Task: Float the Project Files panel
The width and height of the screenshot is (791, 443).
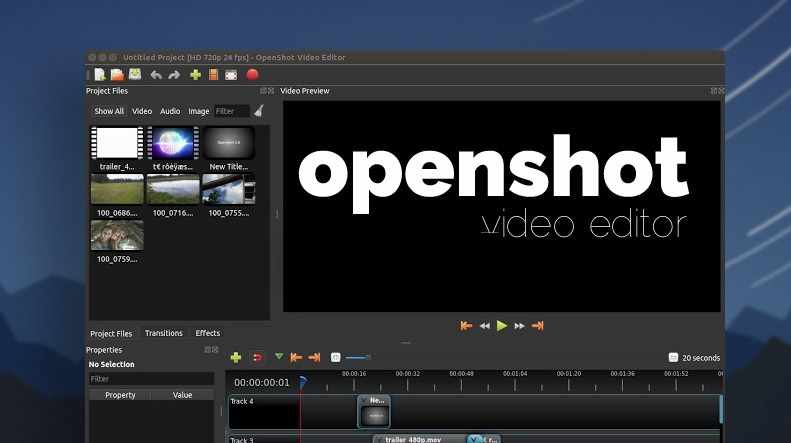Action: (x=262, y=91)
